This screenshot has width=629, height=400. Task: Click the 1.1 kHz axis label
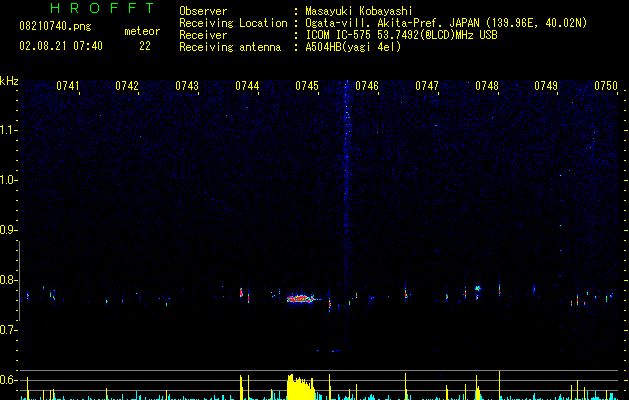8,130
